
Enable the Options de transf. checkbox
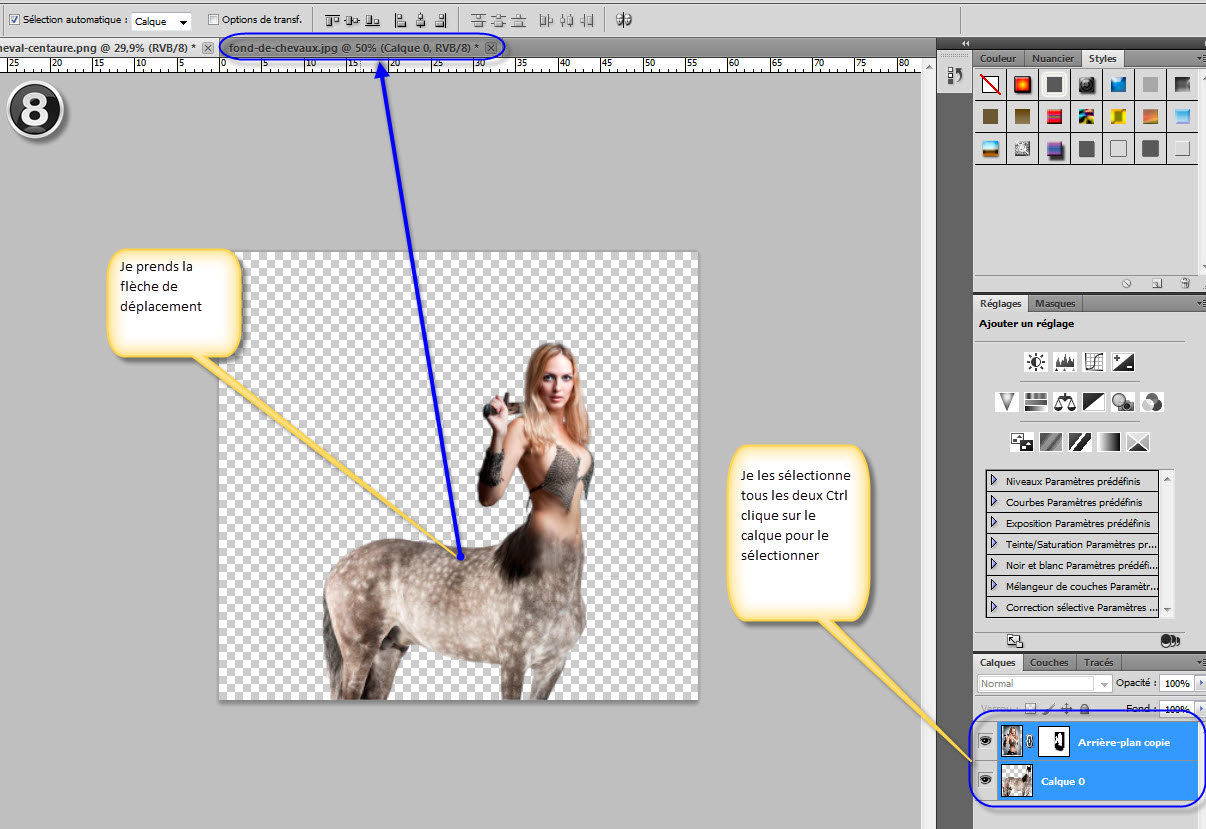[213, 20]
